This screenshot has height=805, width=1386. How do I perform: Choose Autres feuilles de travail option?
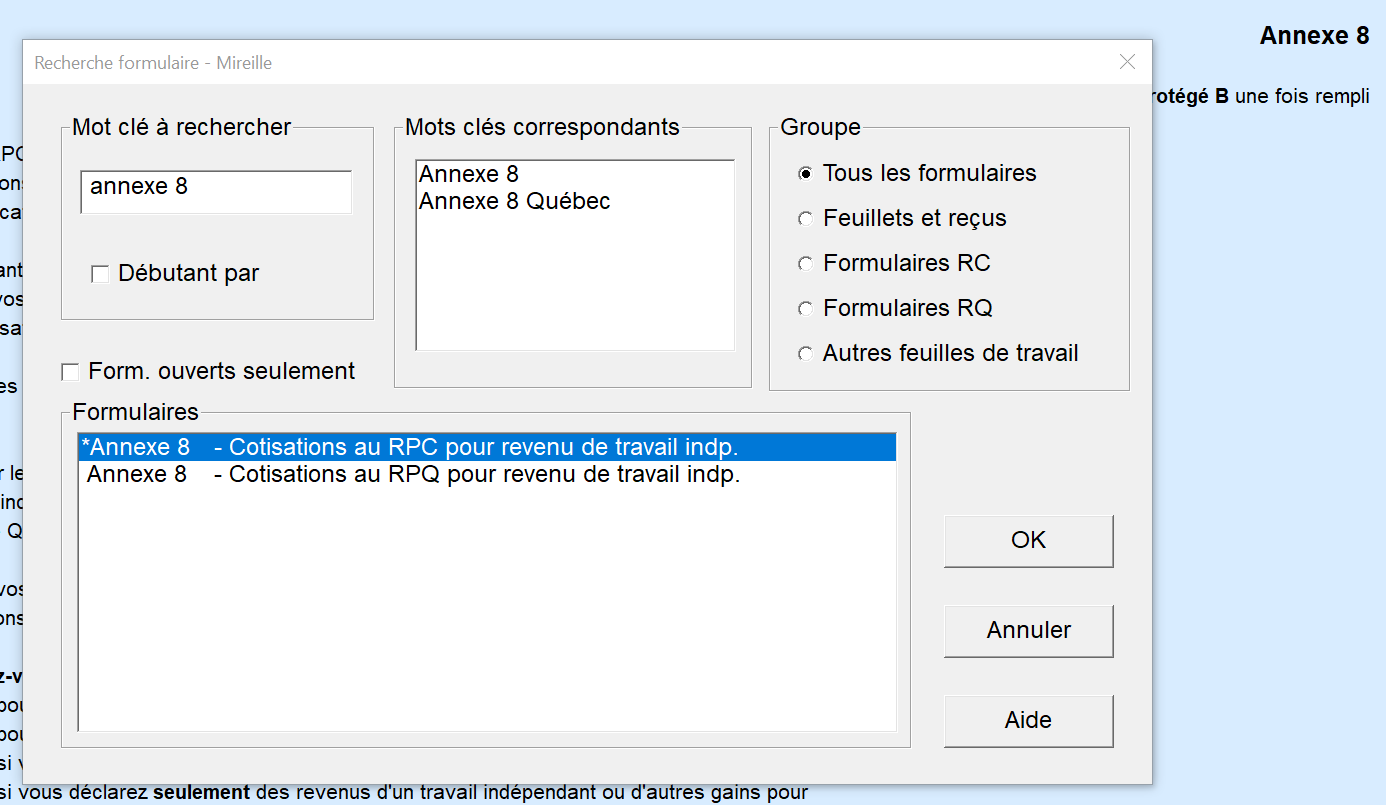tap(805, 354)
